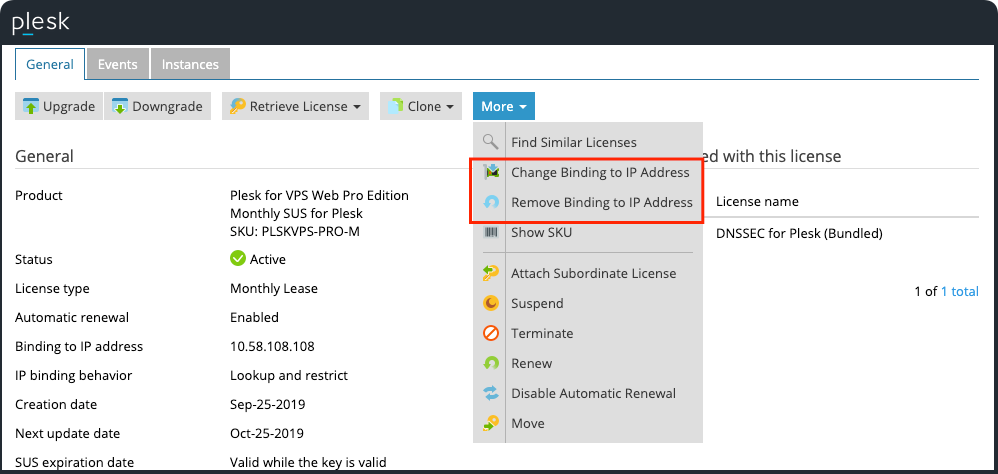Click the Remove Binding to IP Address icon

click(490, 202)
